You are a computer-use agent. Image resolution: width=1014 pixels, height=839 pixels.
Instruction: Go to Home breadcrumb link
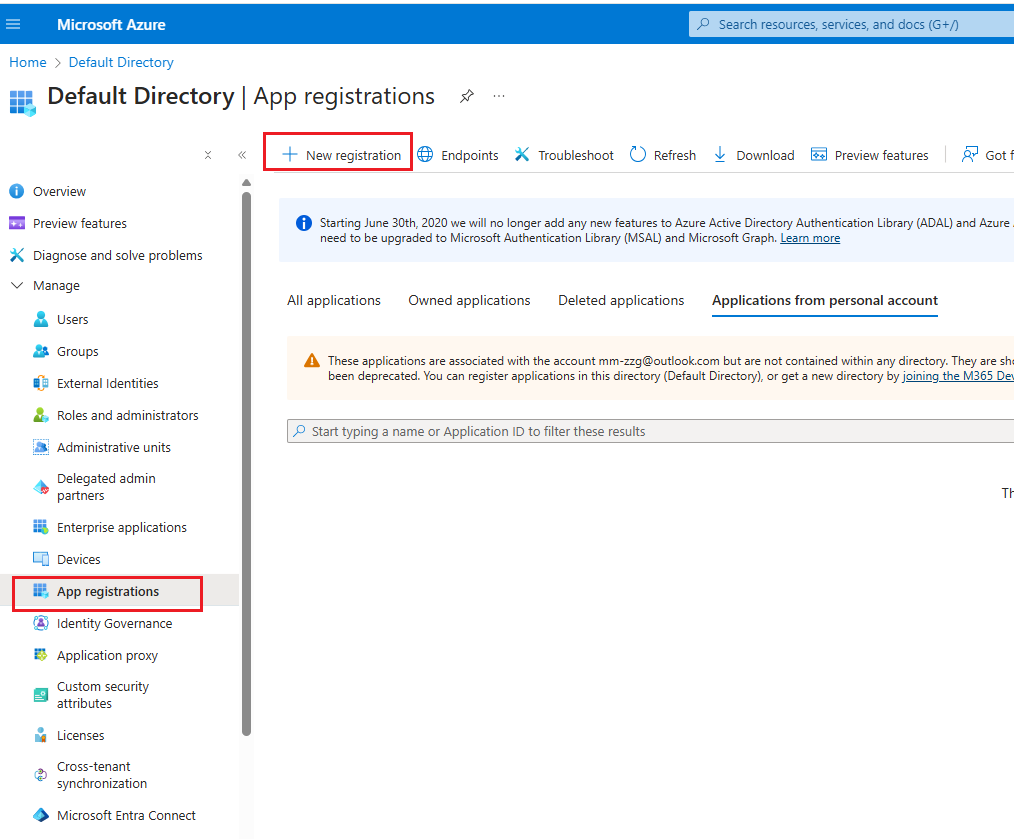click(x=28, y=62)
